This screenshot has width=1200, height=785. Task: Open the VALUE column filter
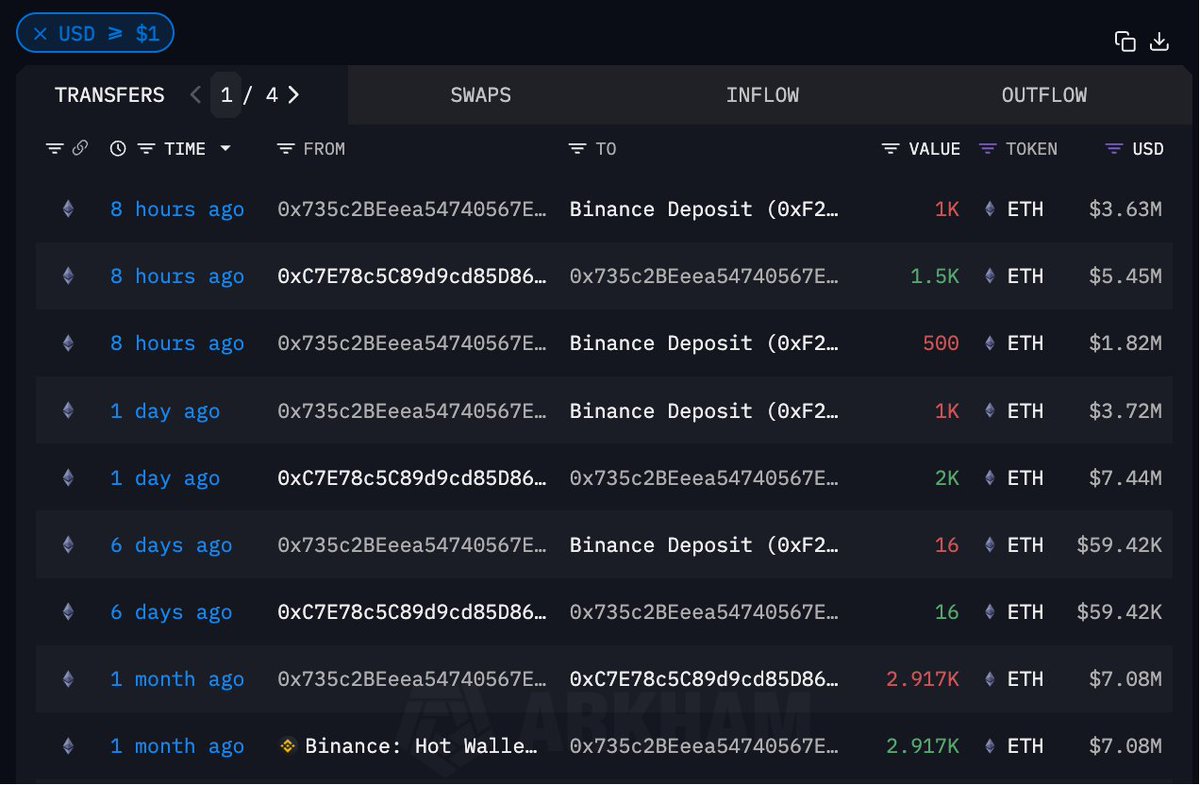coord(891,149)
